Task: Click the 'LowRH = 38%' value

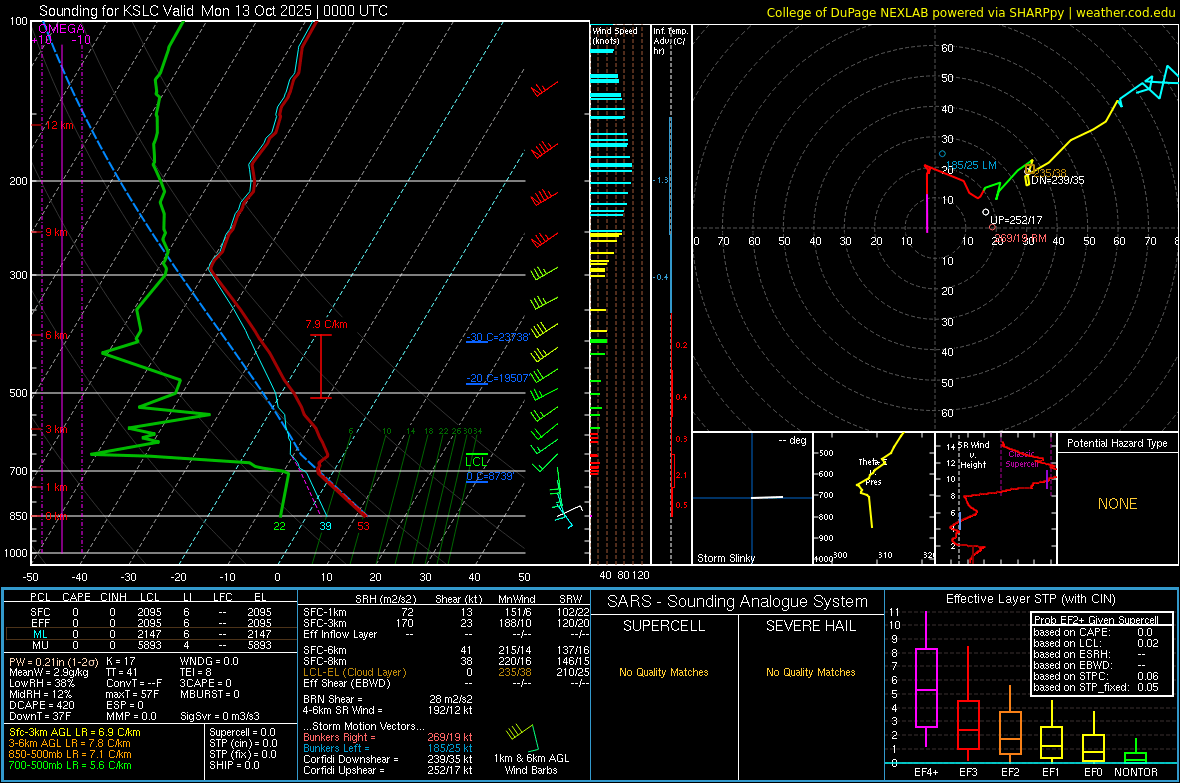Action: (42, 684)
